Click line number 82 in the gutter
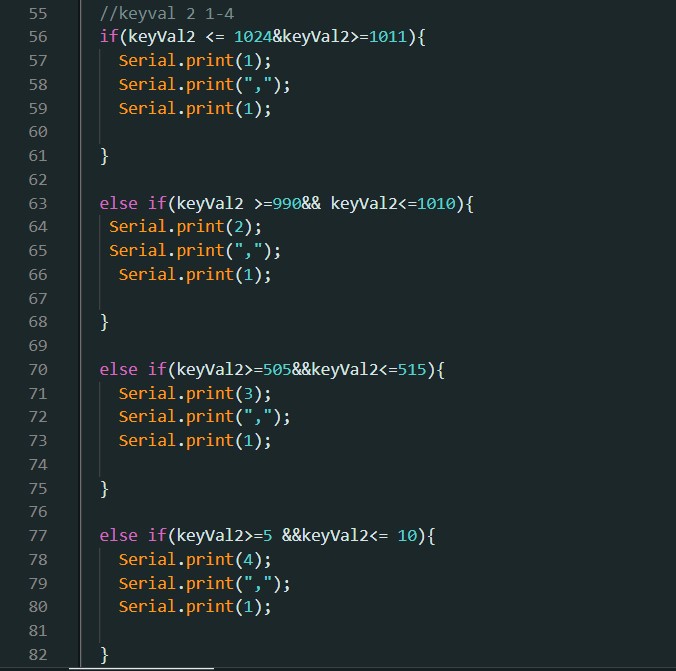This screenshot has width=676, height=671. point(38,655)
